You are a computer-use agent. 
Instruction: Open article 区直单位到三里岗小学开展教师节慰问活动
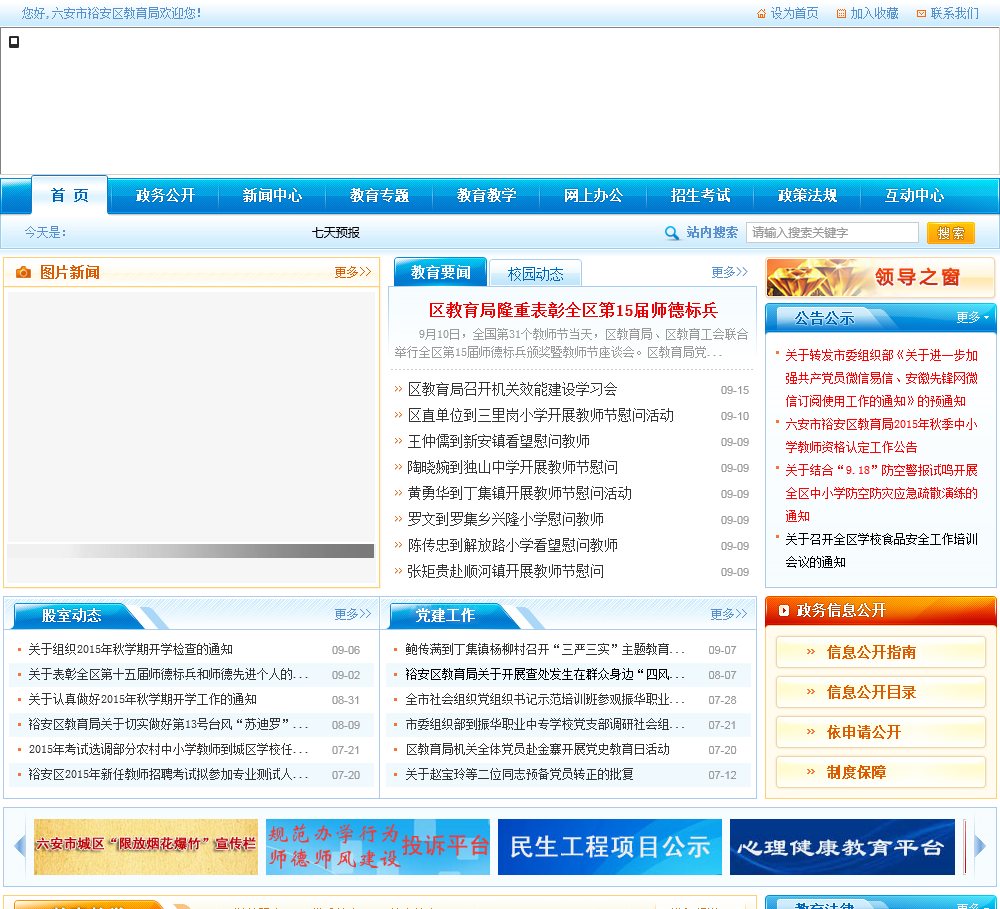pos(540,416)
